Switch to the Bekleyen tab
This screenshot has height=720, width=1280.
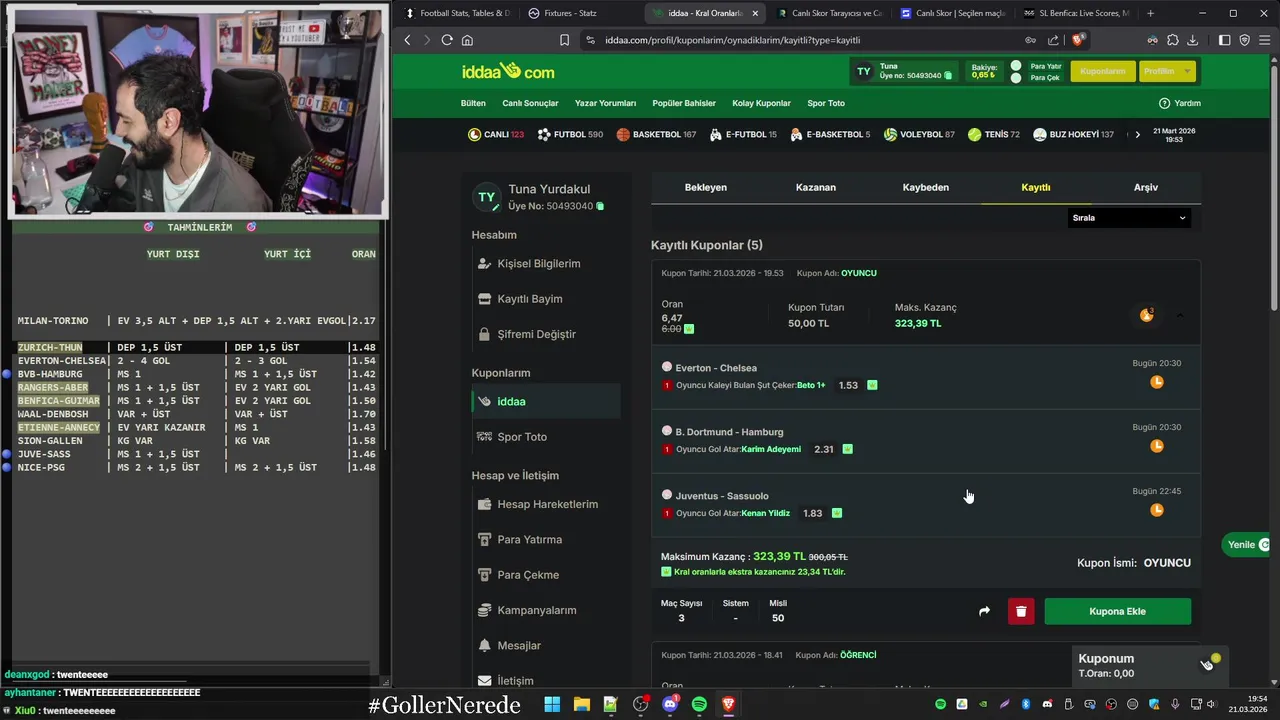(x=706, y=187)
